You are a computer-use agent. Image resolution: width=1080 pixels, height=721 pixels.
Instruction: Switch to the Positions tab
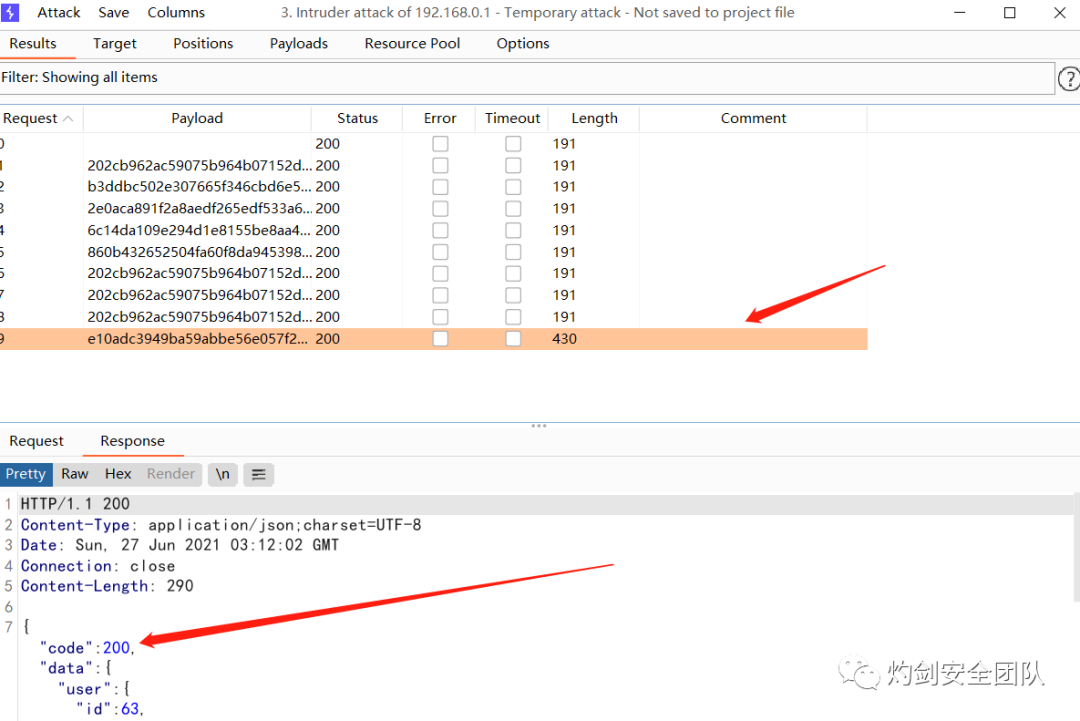click(203, 43)
